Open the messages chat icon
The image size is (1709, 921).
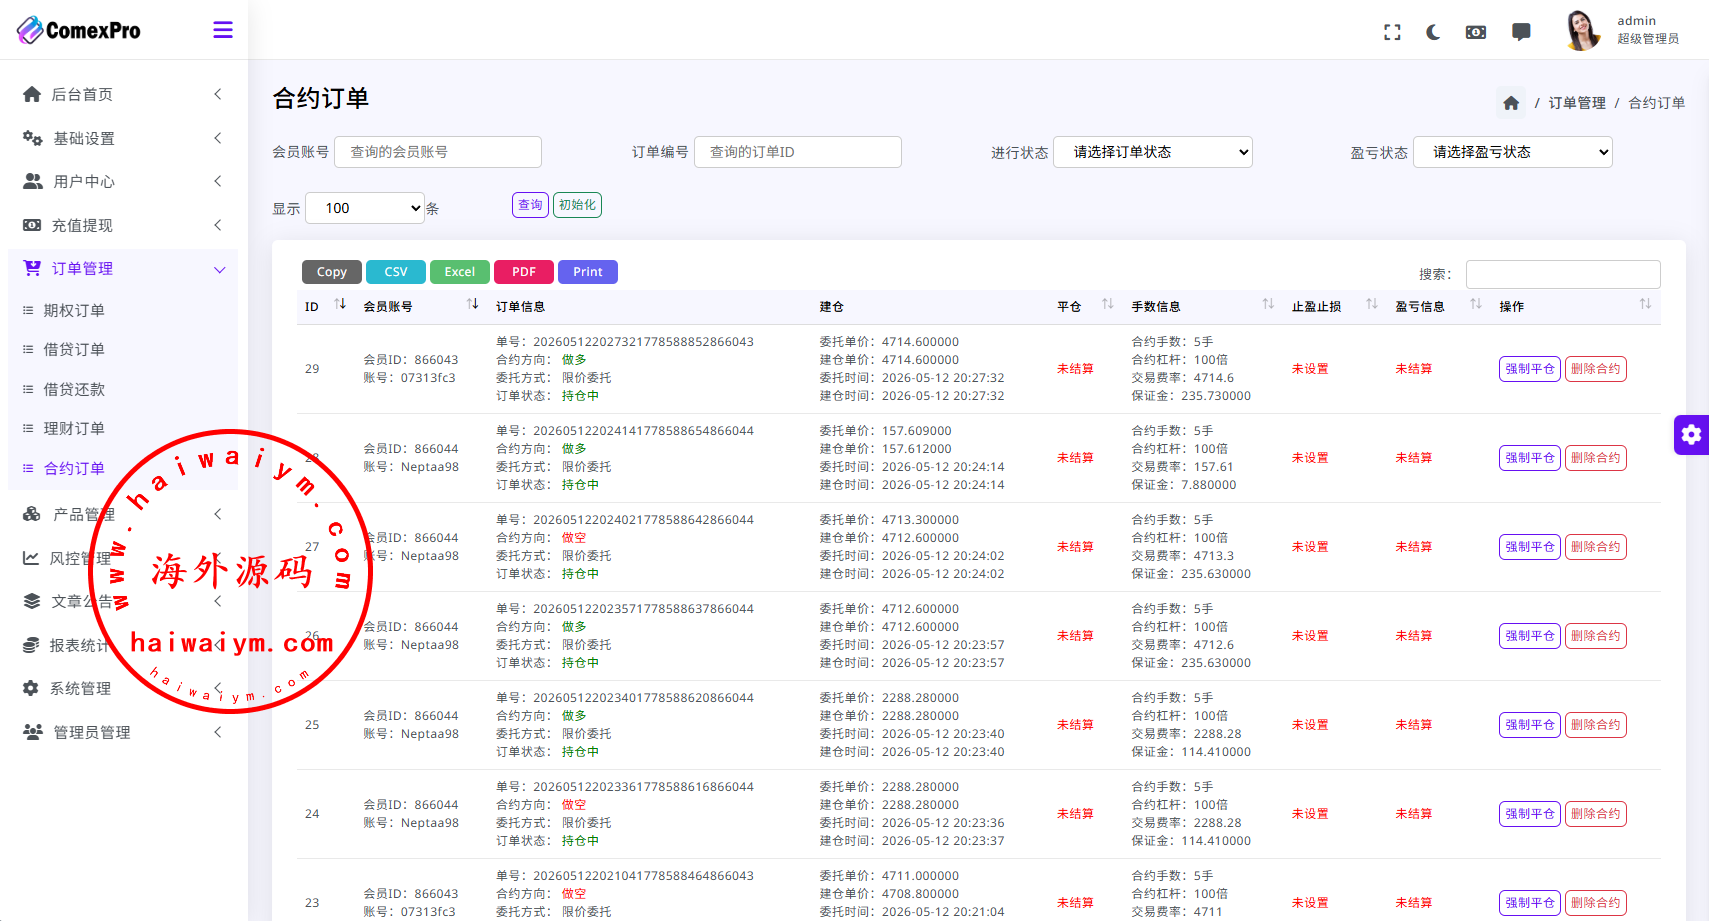1521,32
